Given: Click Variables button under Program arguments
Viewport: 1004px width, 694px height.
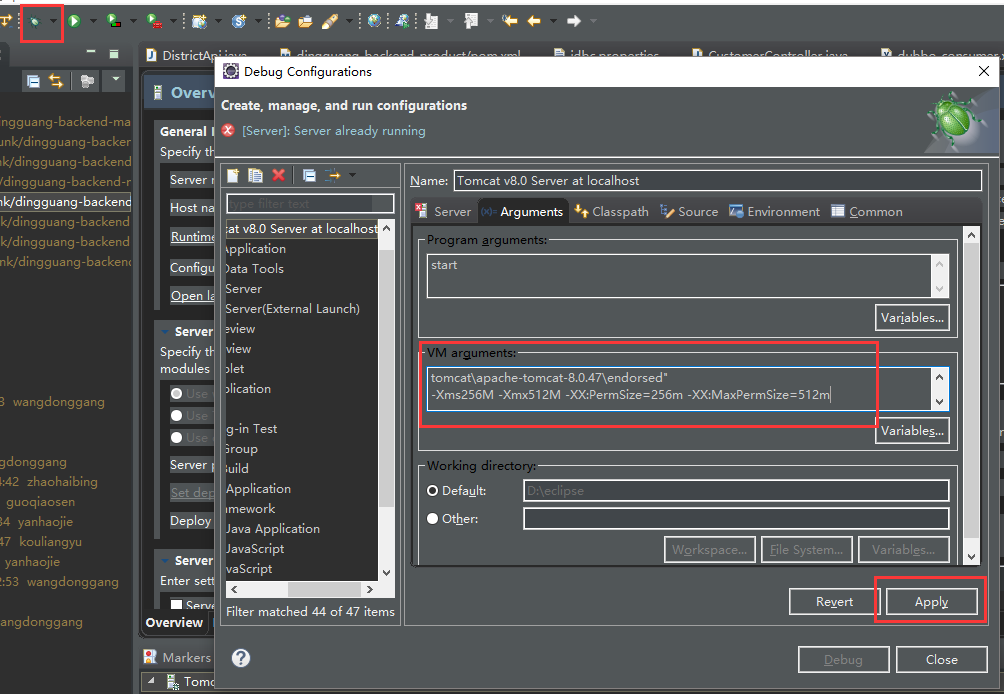Looking at the screenshot, I should point(912,318).
